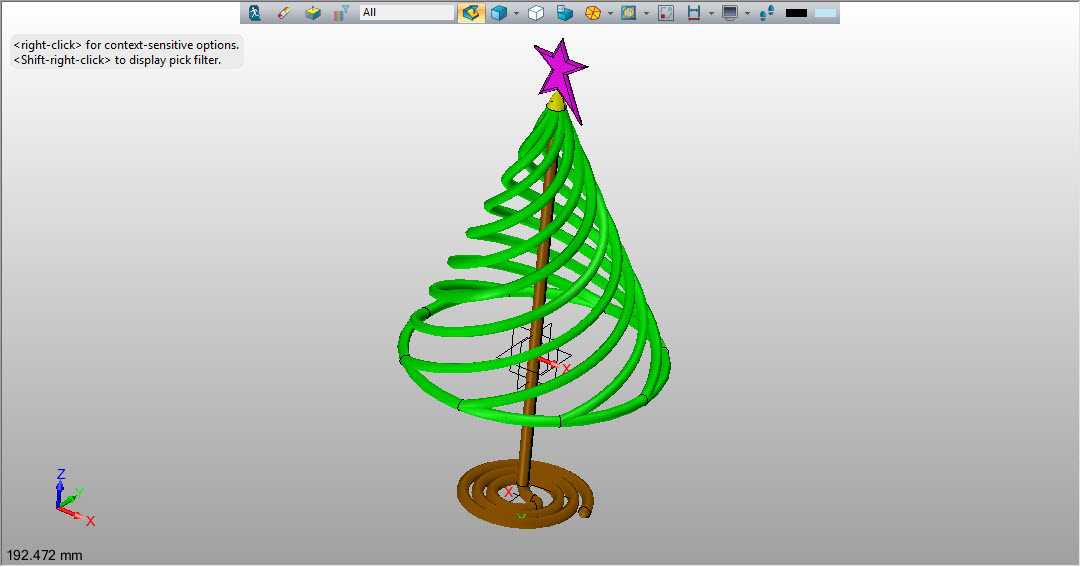Image resolution: width=1081 pixels, height=567 pixels.
Task: Toggle the highlighted yellow part display icon
Action: pyautogui.click(x=471, y=12)
